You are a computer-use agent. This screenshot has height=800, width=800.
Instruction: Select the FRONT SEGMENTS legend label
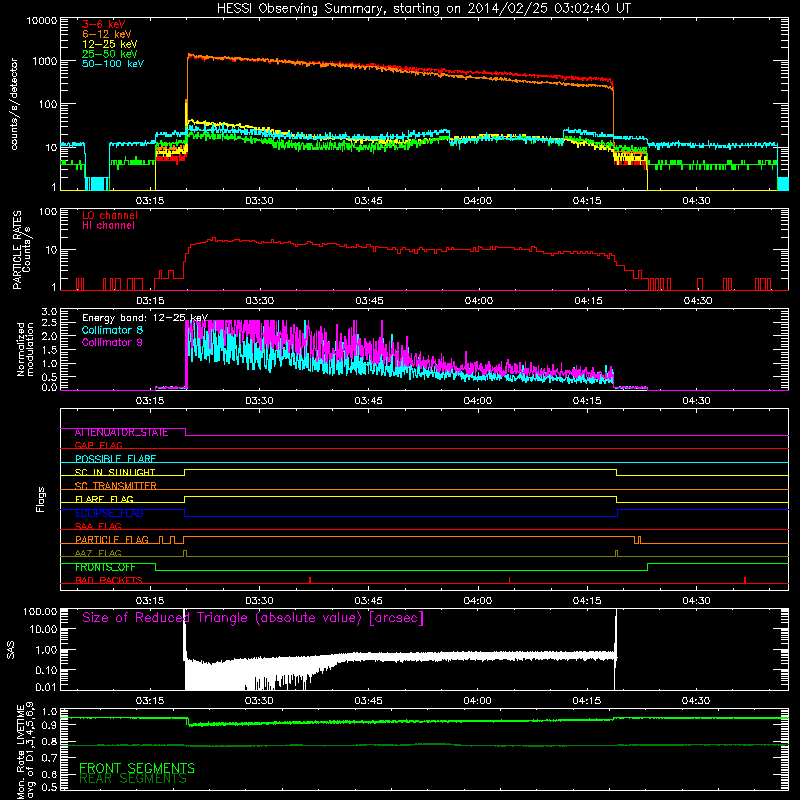coord(137,768)
